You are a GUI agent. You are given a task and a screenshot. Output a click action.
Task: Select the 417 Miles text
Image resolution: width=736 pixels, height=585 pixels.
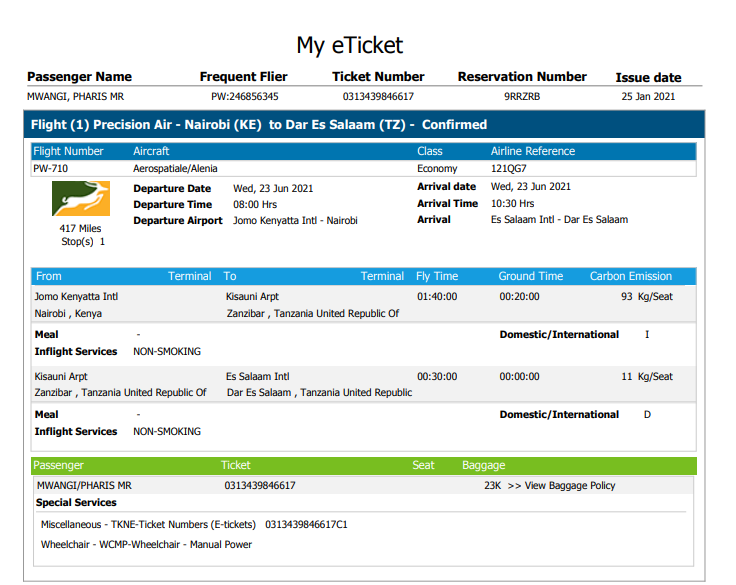80,229
